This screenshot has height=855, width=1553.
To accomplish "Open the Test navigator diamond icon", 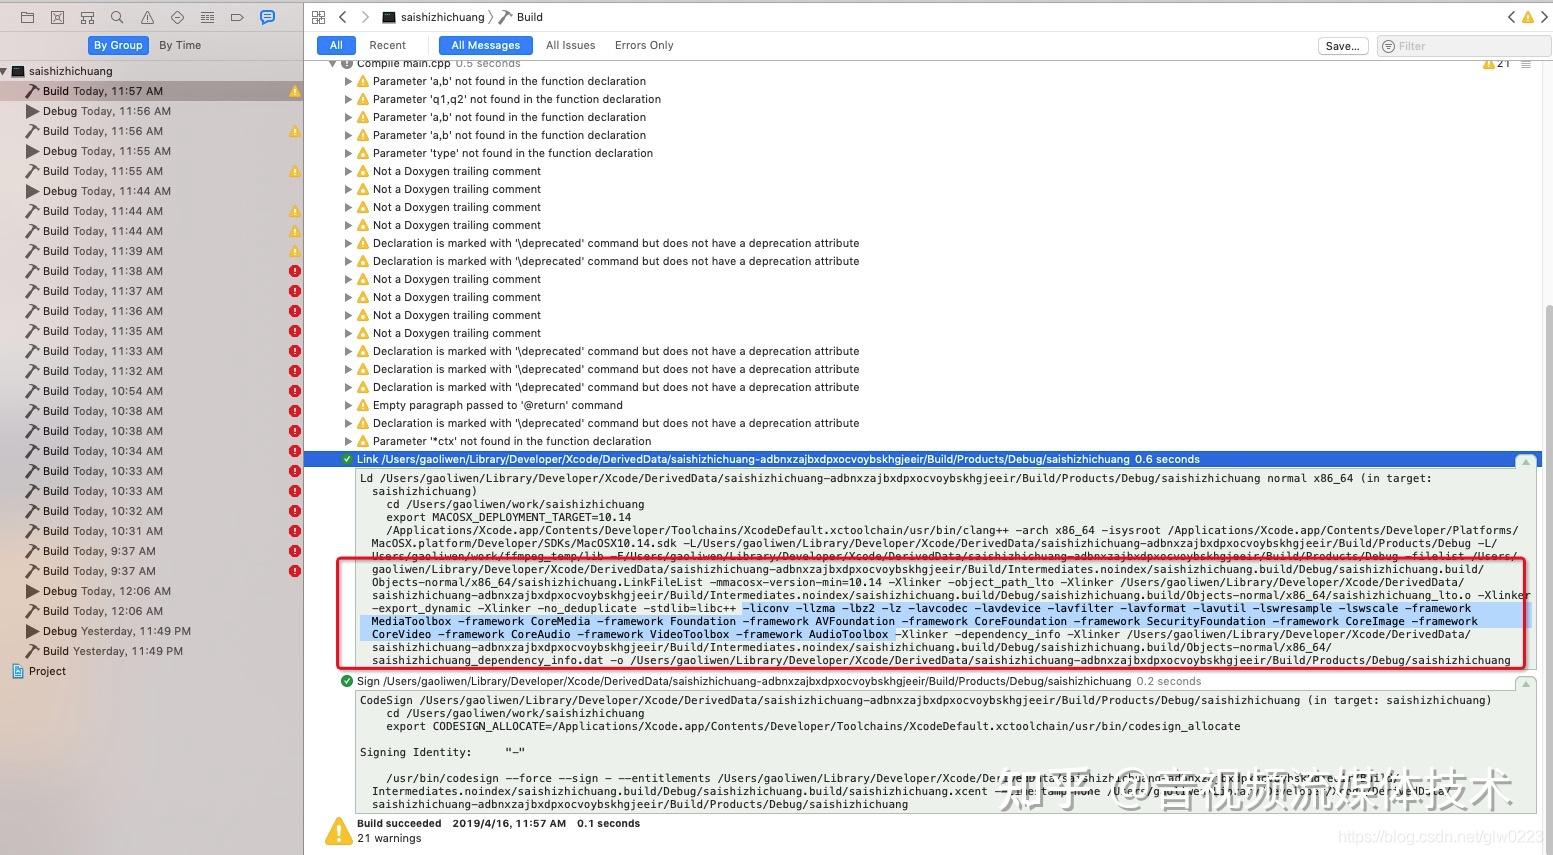I will pos(177,17).
